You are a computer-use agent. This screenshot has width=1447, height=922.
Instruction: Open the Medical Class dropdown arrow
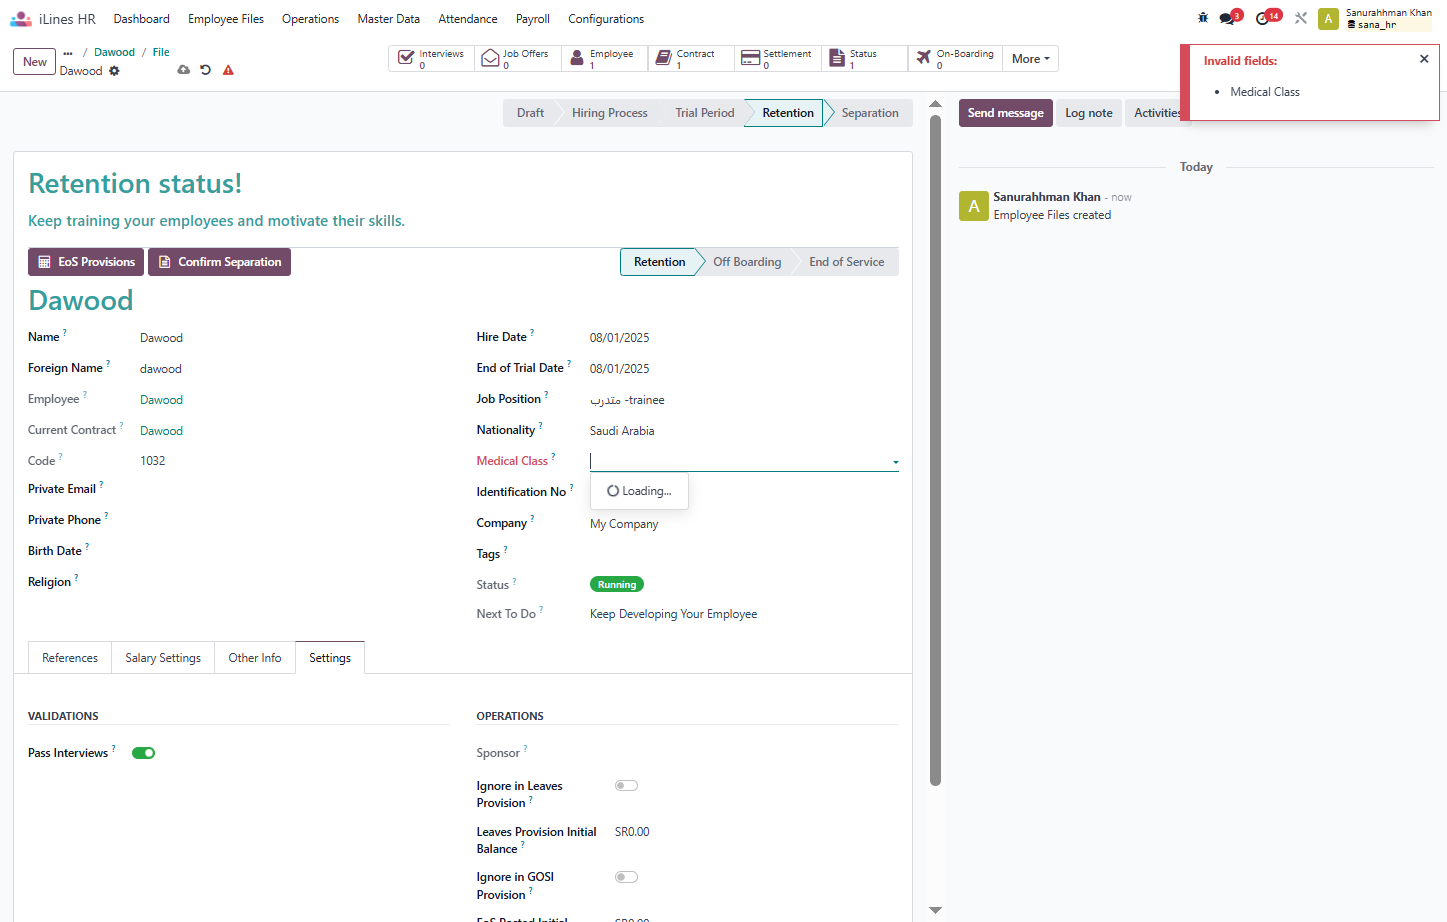895,462
